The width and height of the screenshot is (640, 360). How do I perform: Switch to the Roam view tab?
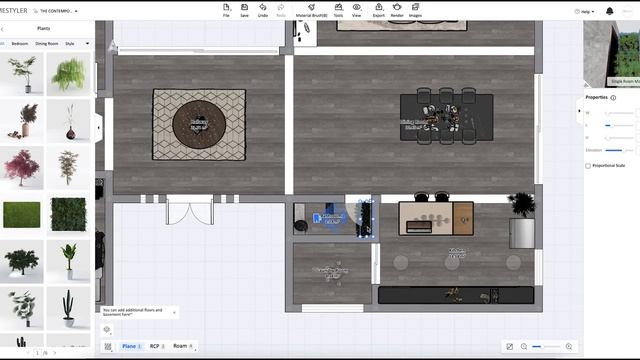point(182,346)
